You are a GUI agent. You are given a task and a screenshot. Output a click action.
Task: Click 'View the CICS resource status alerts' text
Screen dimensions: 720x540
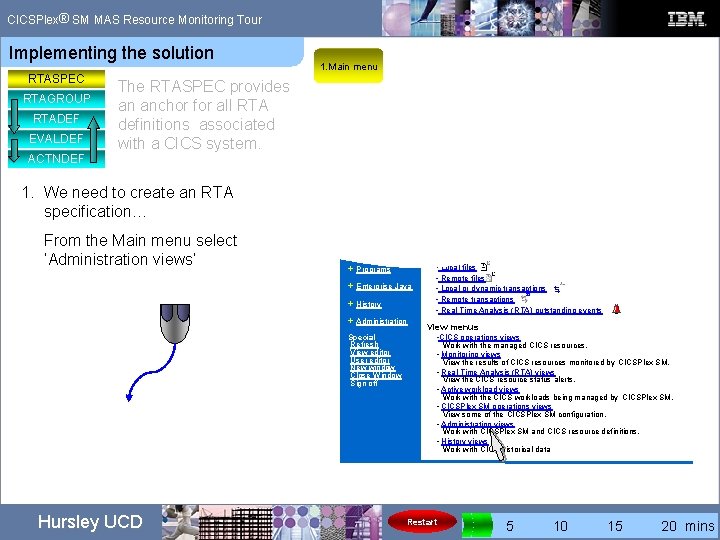(509, 380)
